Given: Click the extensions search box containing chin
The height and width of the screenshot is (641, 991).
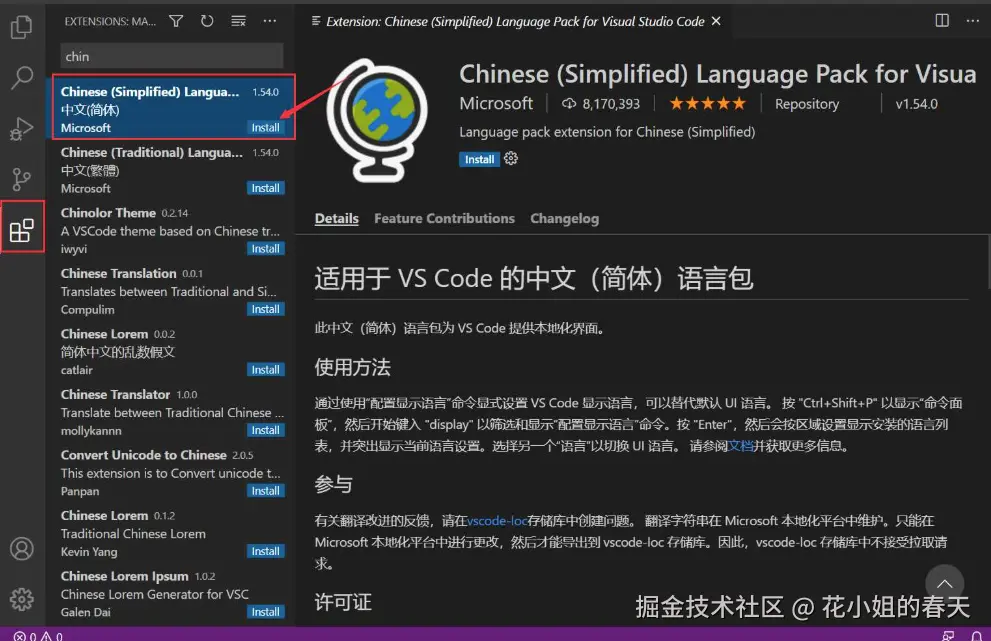Looking at the screenshot, I should tap(171, 56).
